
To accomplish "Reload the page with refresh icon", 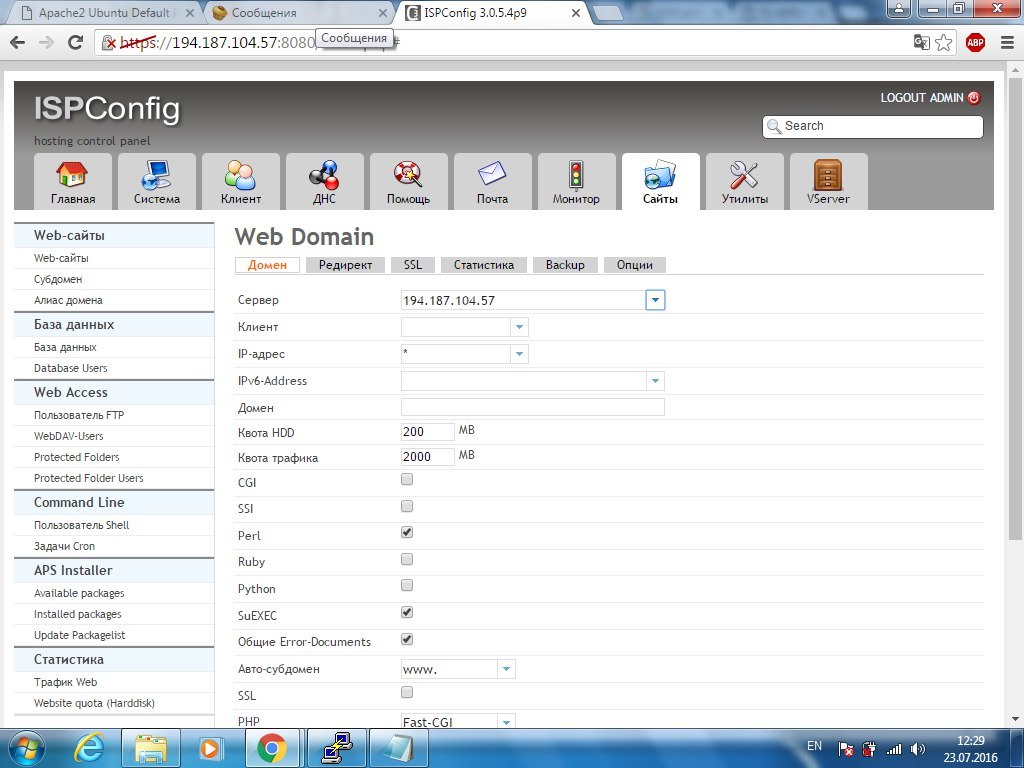I will pos(76,42).
